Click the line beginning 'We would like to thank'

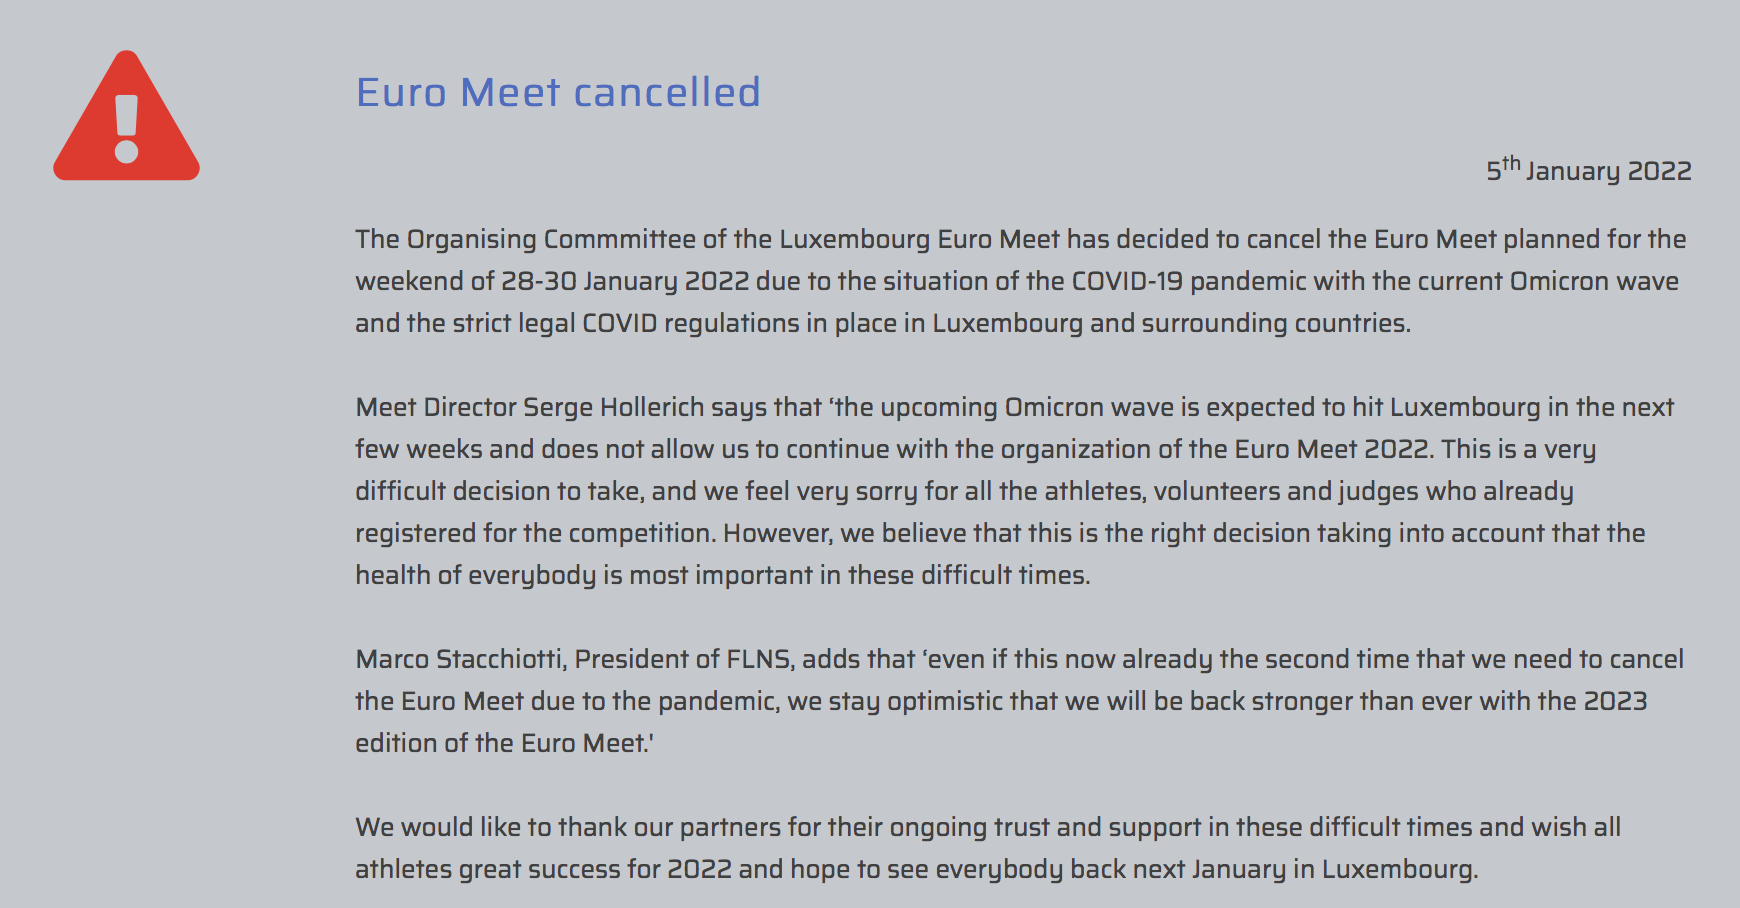point(988,827)
